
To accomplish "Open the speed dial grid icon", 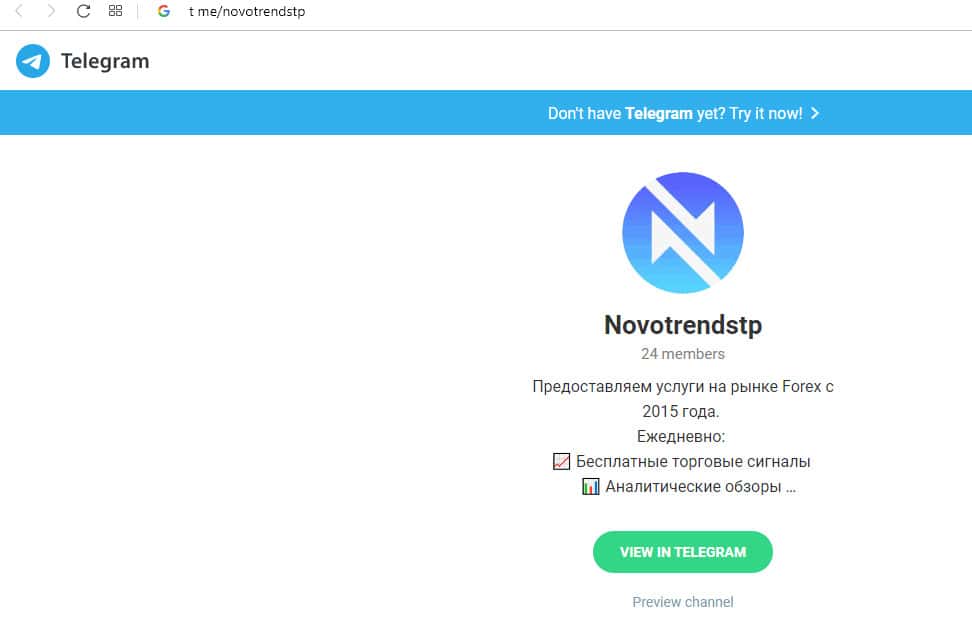I will 115,11.
